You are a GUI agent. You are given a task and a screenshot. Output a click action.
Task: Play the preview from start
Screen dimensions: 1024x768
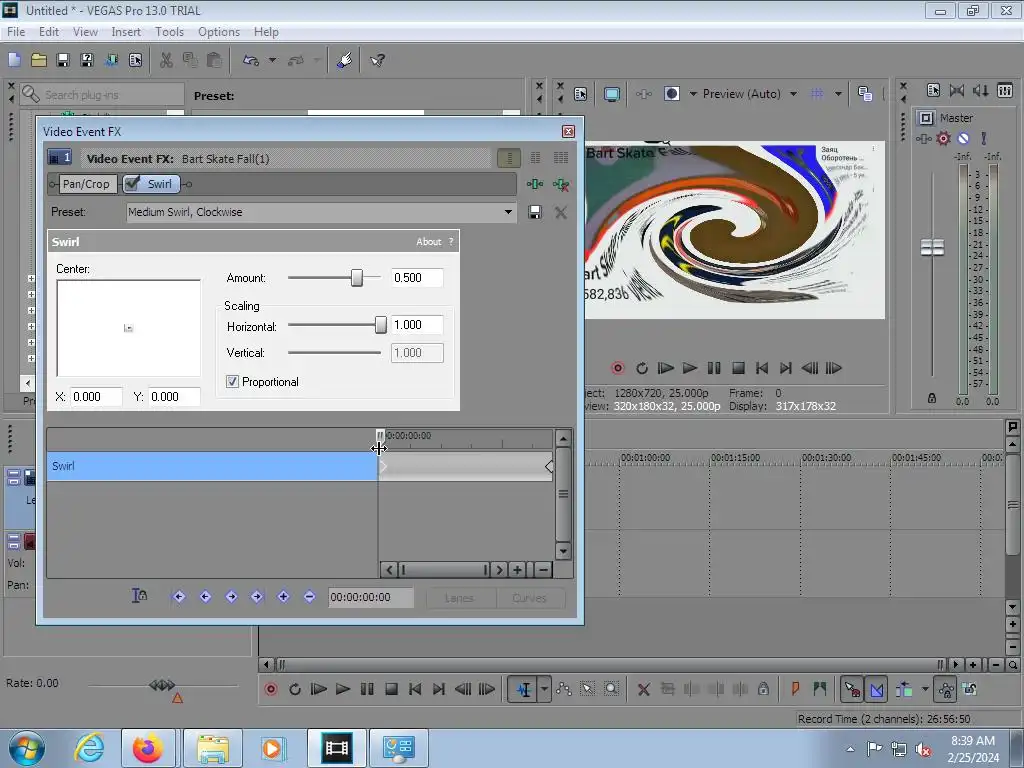[665, 368]
